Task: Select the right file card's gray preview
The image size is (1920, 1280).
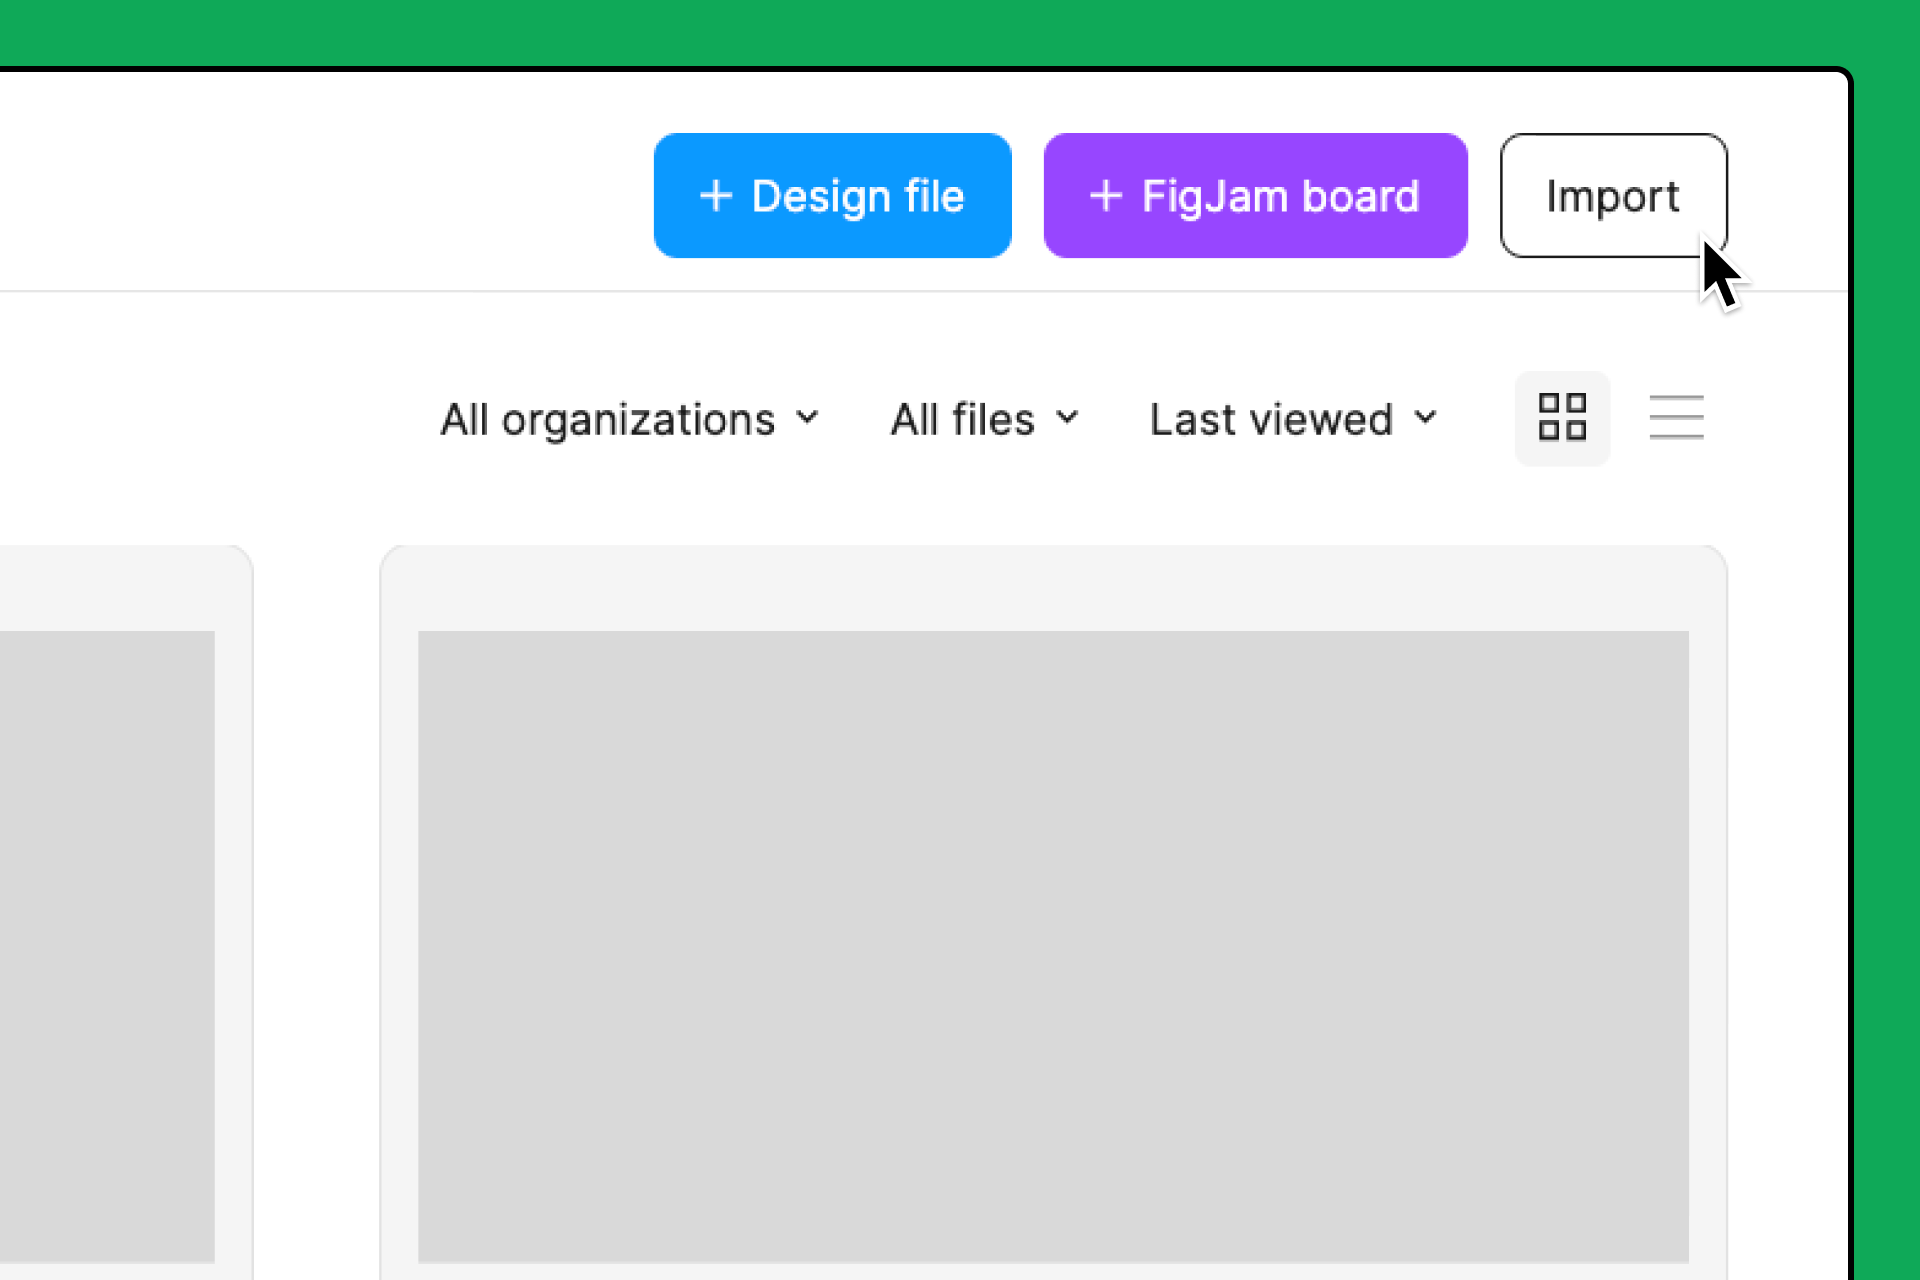Action: click(x=1052, y=945)
